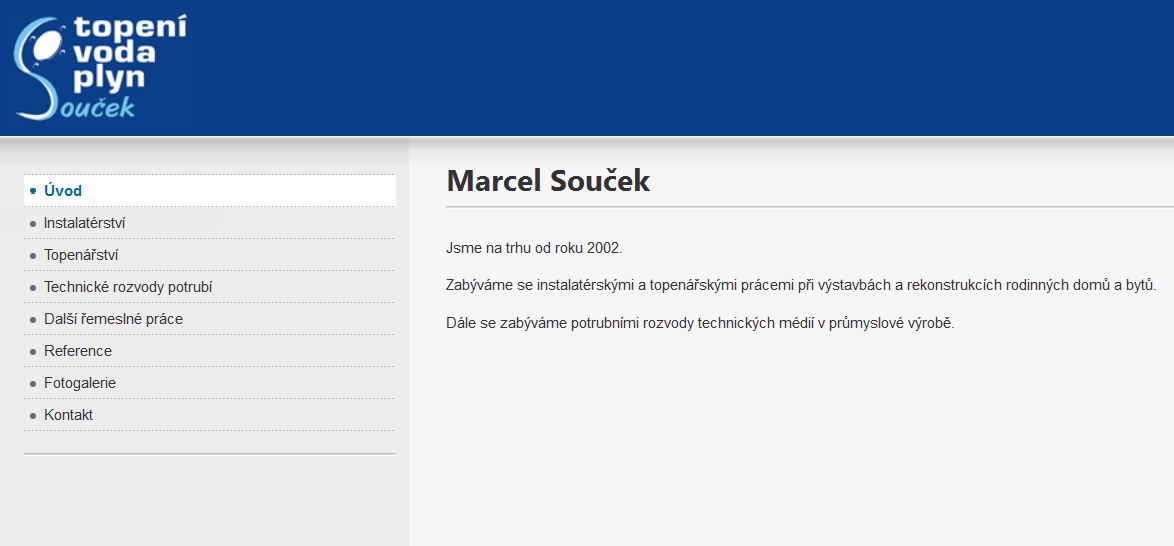Click the bullet icon beside Fotogalerie
Image resolution: width=1174 pixels, height=546 pixels.
pyautogui.click(x=33, y=384)
